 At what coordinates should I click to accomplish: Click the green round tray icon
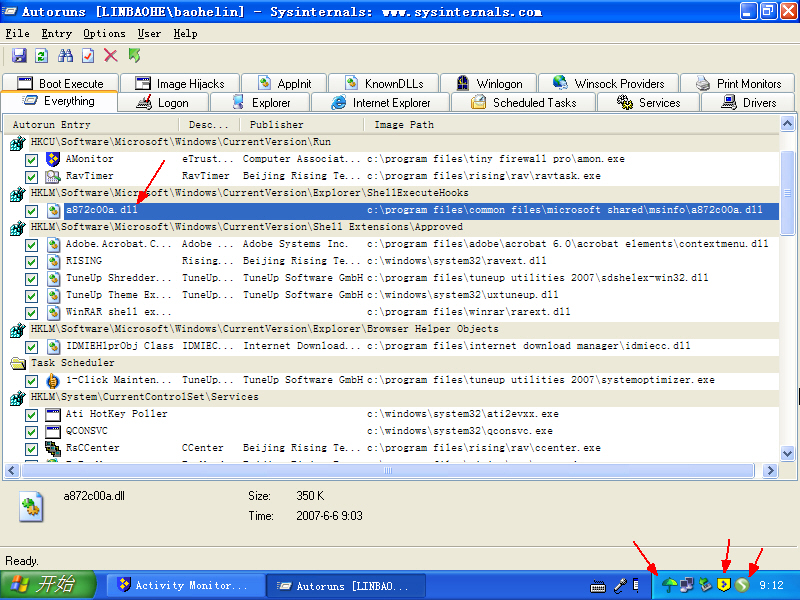(x=742, y=585)
